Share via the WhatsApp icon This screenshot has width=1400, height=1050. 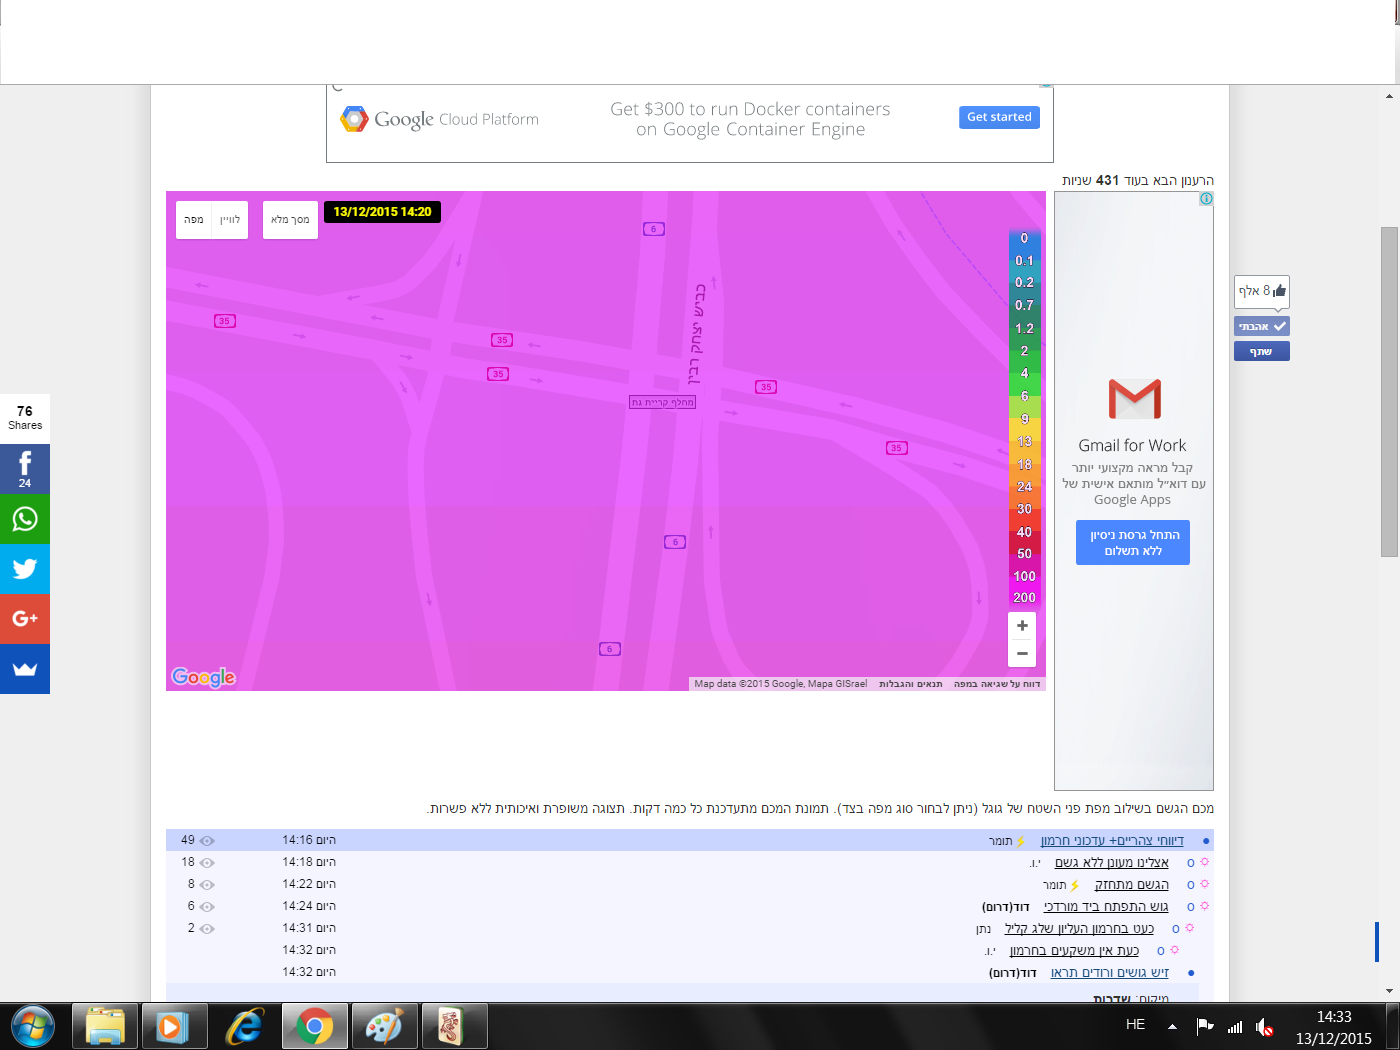(25, 519)
